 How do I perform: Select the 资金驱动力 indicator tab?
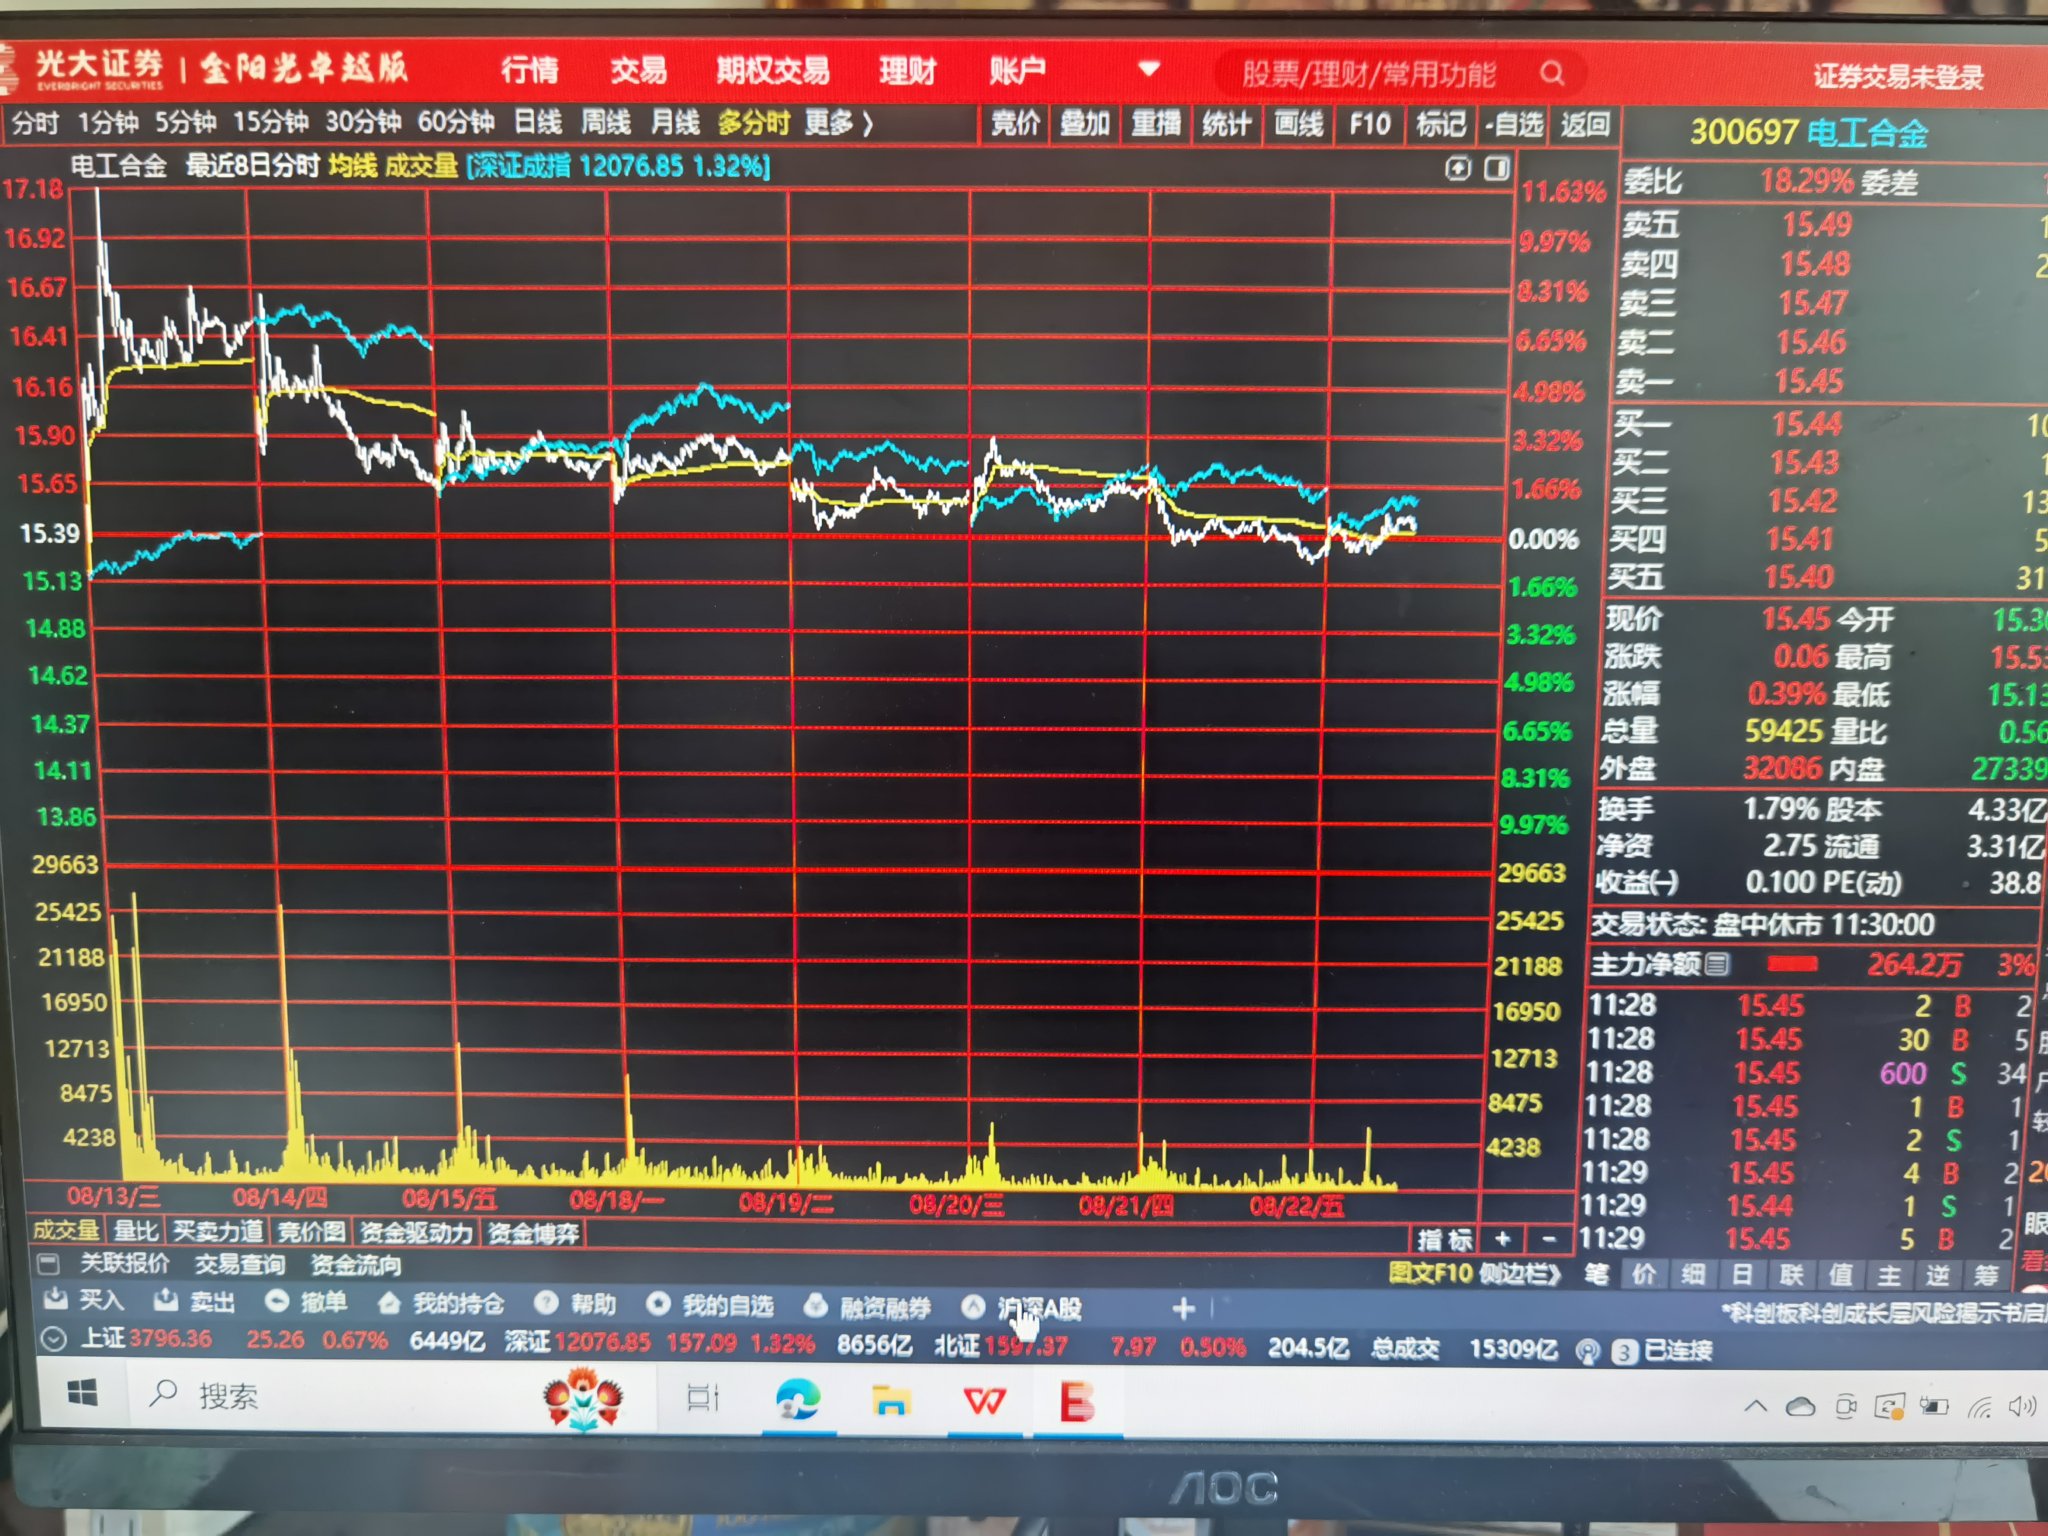416,1233
